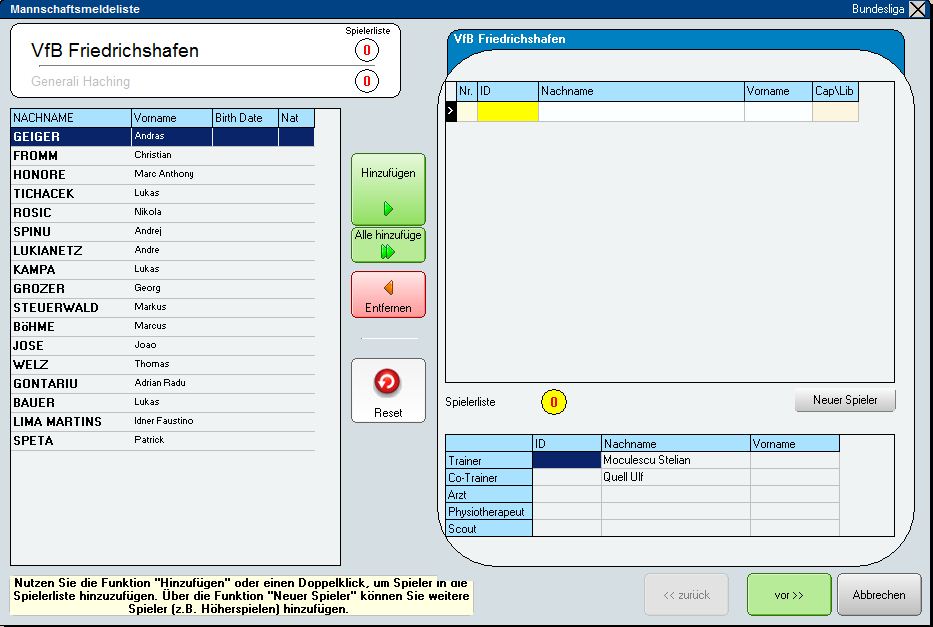Image resolution: width=933 pixels, height=627 pixels.
Task: Select player LIMA MARTINS row
Action: click(x=58, y=421)
